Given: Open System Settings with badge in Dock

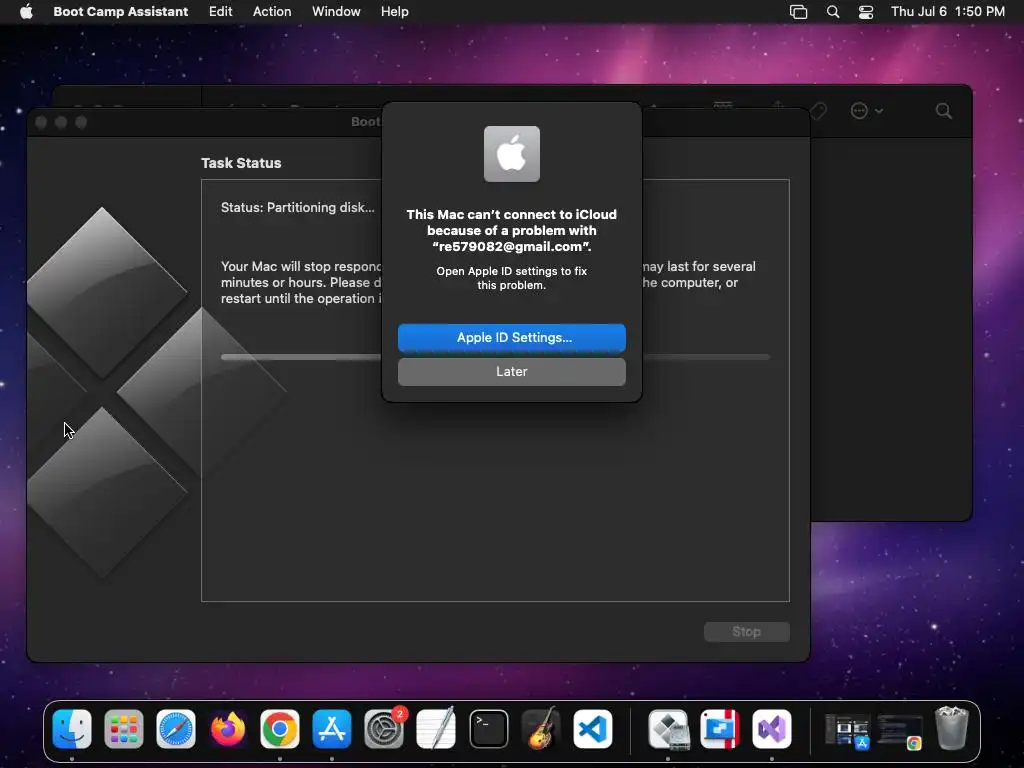Looking at the screenshot, I should click(x=384, y=729).
